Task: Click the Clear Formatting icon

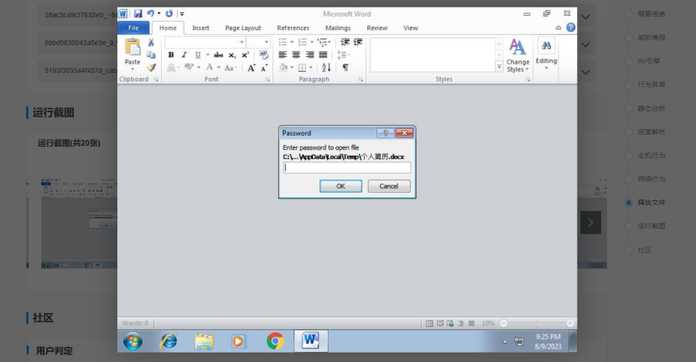Action: click(264, 55)
